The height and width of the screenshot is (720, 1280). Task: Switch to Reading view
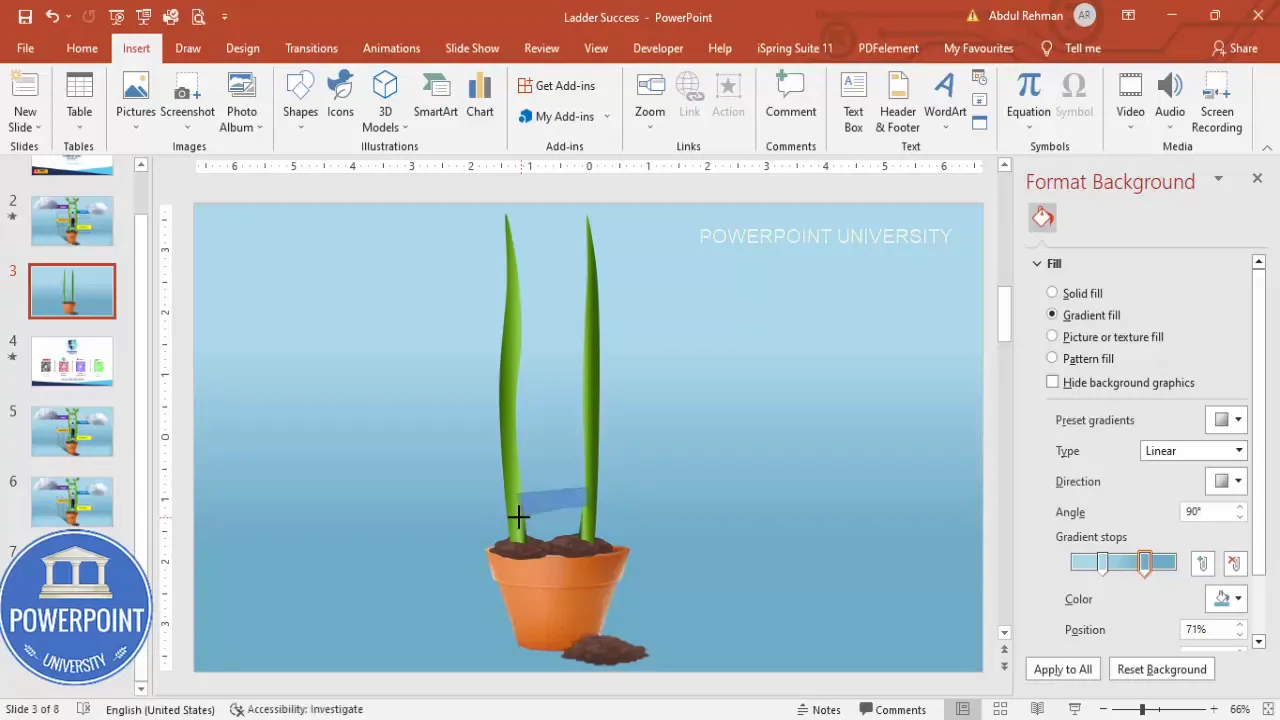(x=1037, y=709)
